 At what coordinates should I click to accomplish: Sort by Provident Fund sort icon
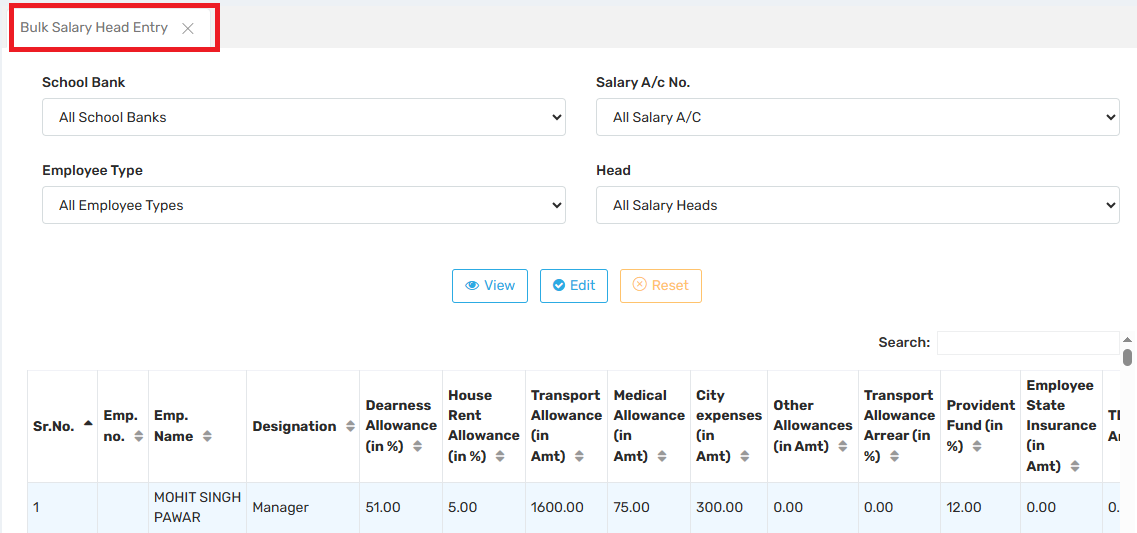coord(977,447)
